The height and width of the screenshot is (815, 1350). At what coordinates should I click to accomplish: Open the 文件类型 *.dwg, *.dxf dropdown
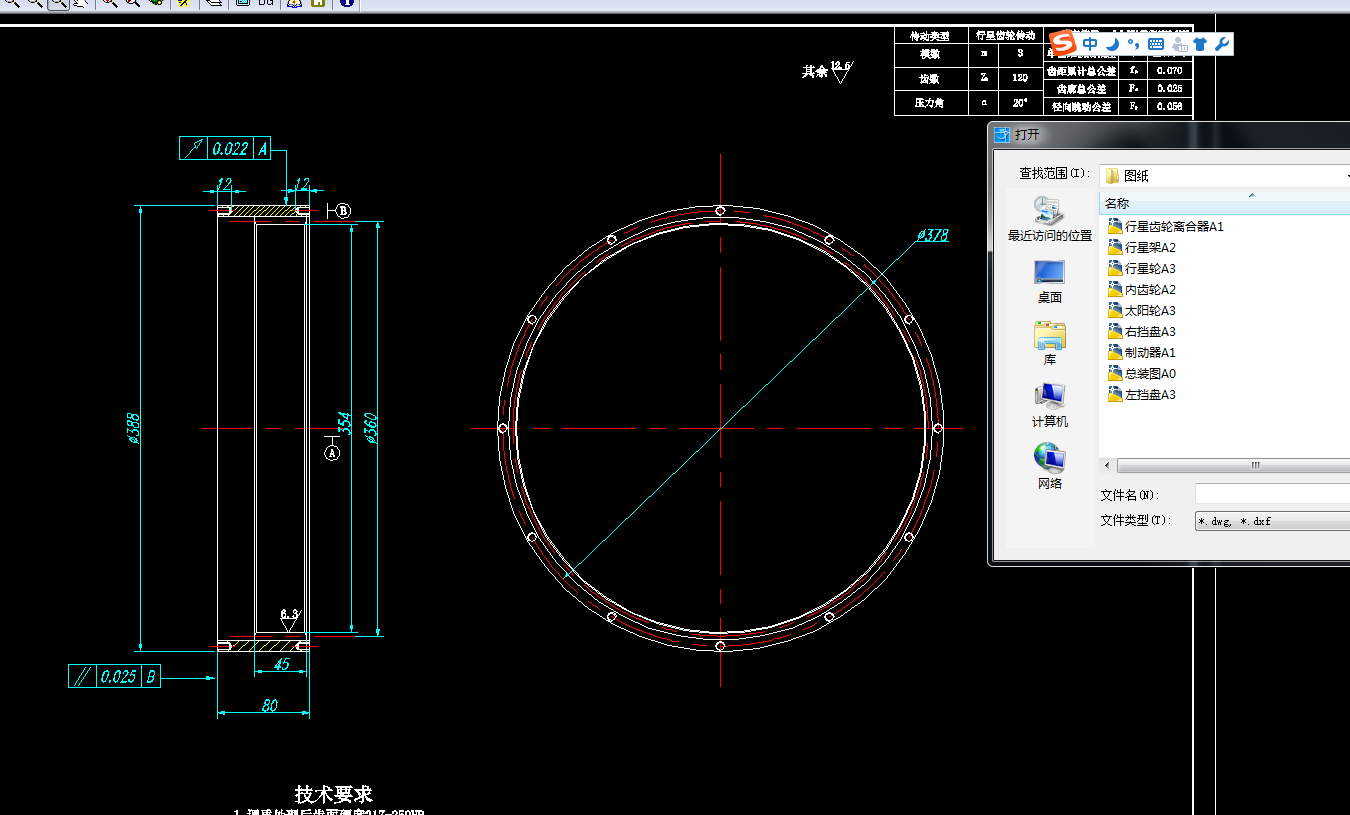tap(1272, 521)
